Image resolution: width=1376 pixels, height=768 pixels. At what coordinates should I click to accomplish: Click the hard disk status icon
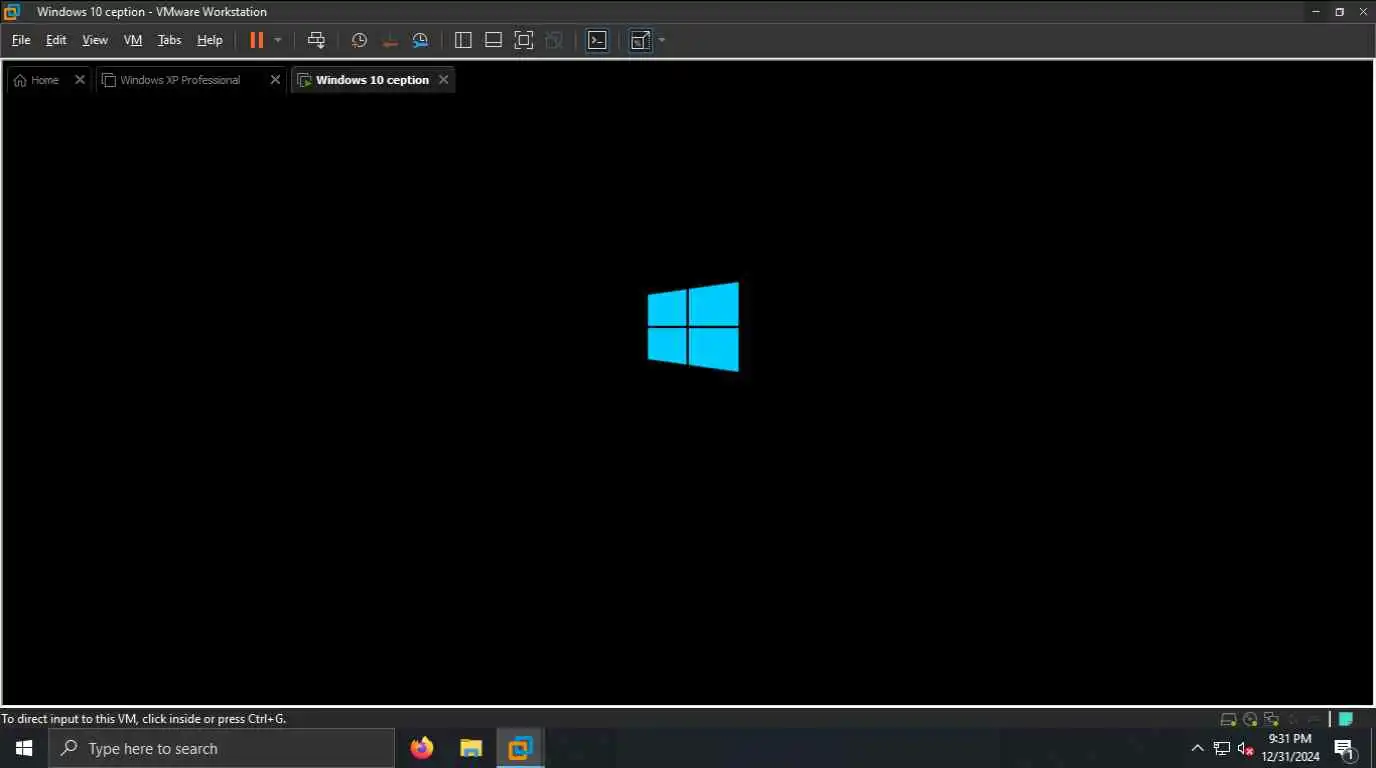point(1229,719)
